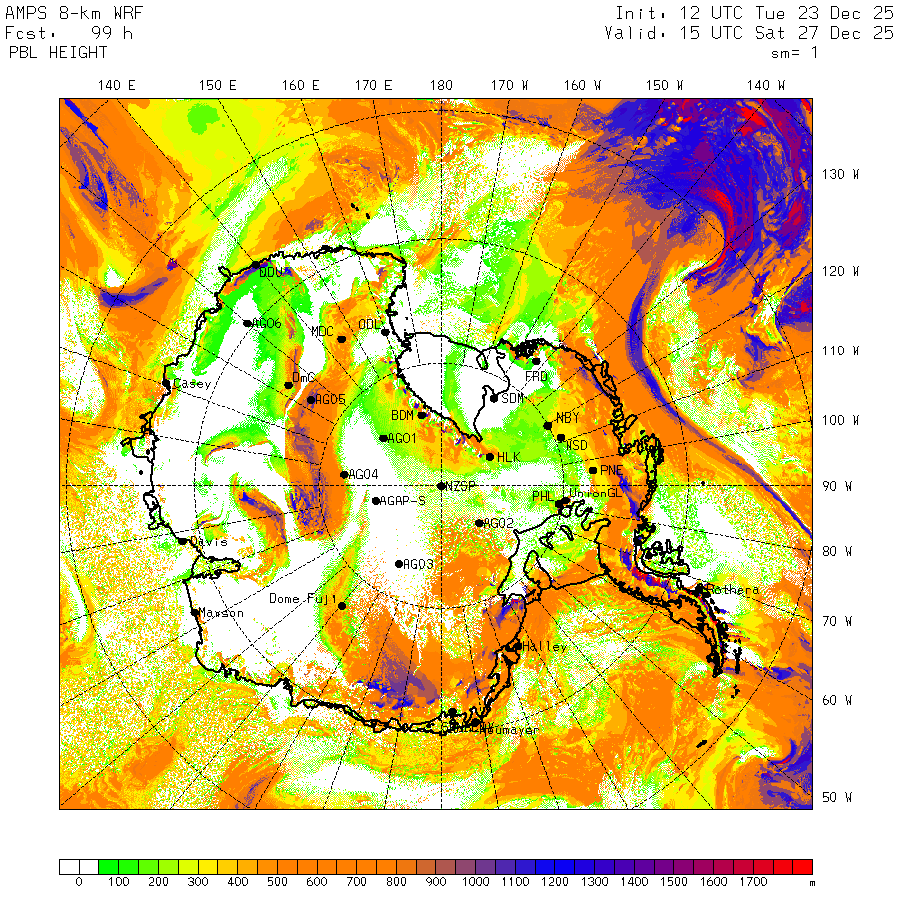Image resolution: width=900 pixels, height=900 pixels.
Task: Click the 'Casey' station label
Action: point(192,384)
